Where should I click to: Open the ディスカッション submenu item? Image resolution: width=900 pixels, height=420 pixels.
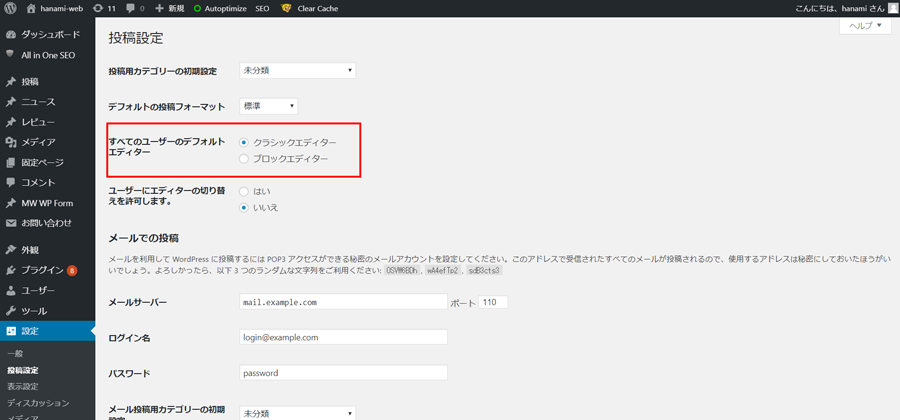(x=38, y=403)
